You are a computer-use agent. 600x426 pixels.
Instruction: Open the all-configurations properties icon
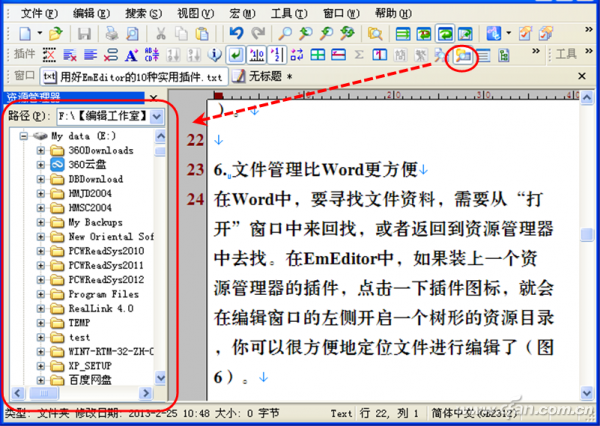(x=546, y=34)
